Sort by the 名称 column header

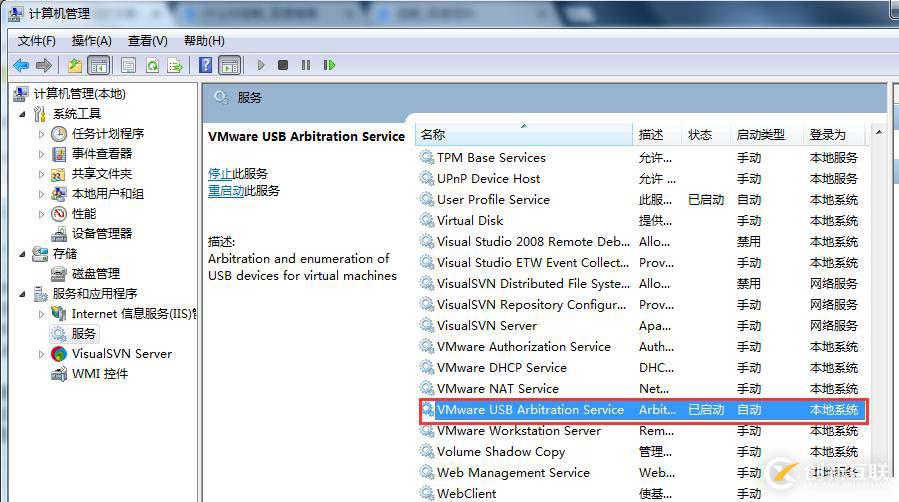pos(524,135)
